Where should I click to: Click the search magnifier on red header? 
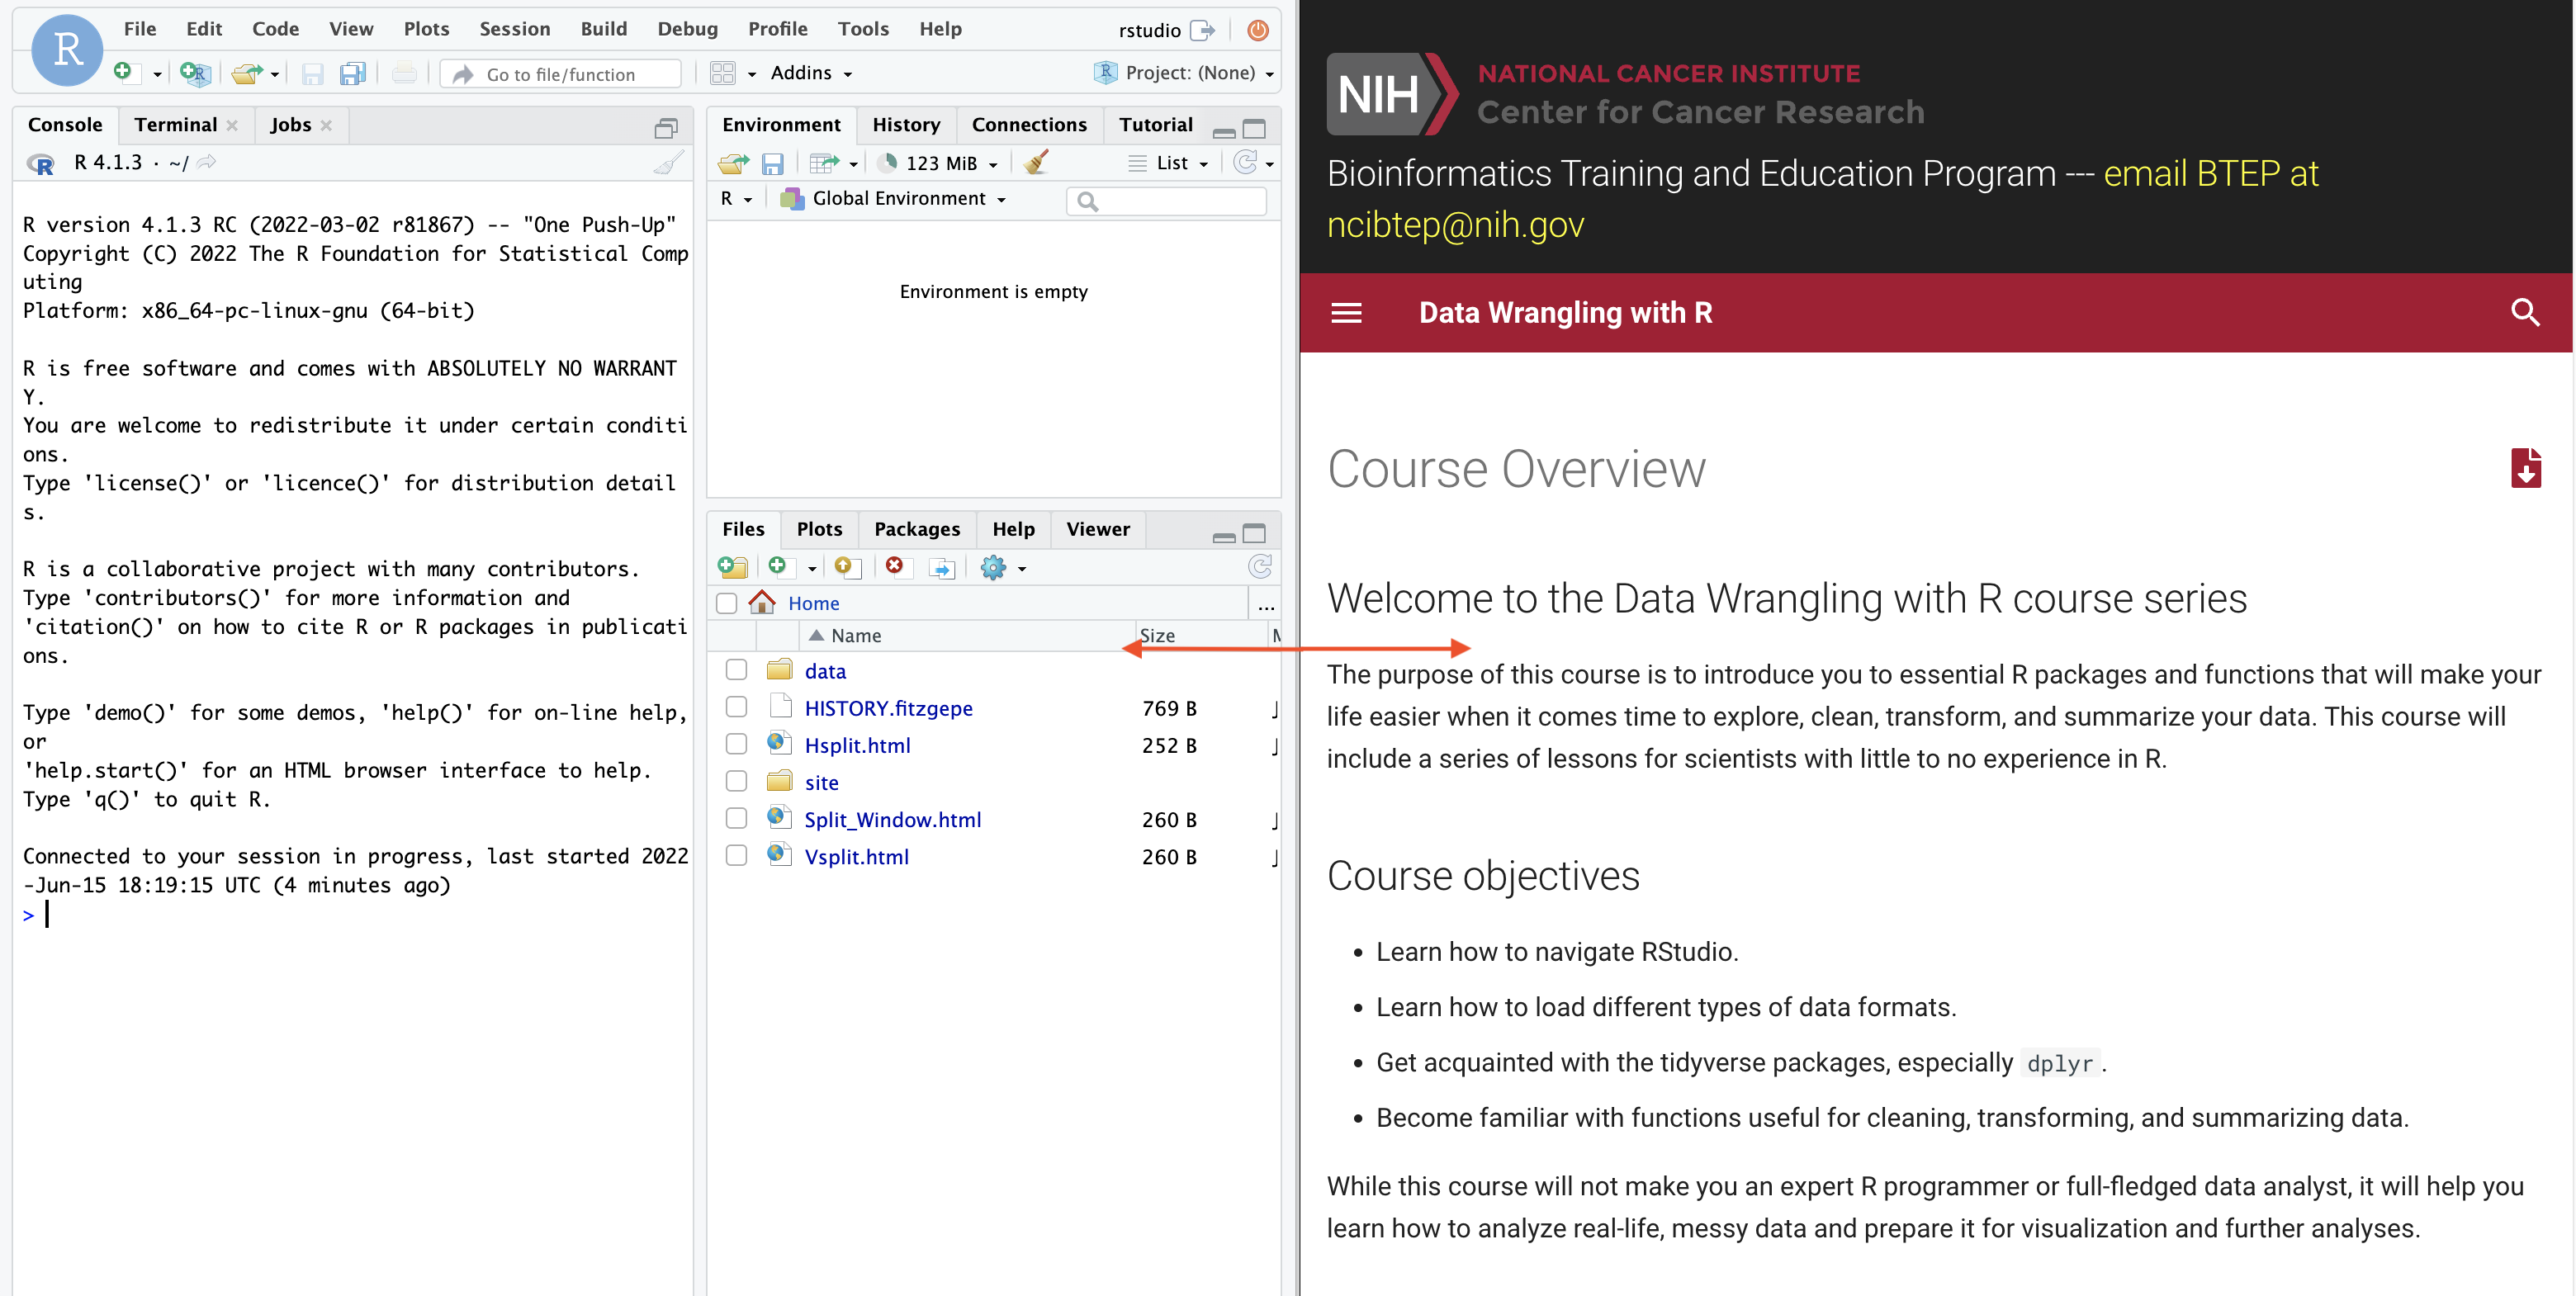pos(2524,313)
